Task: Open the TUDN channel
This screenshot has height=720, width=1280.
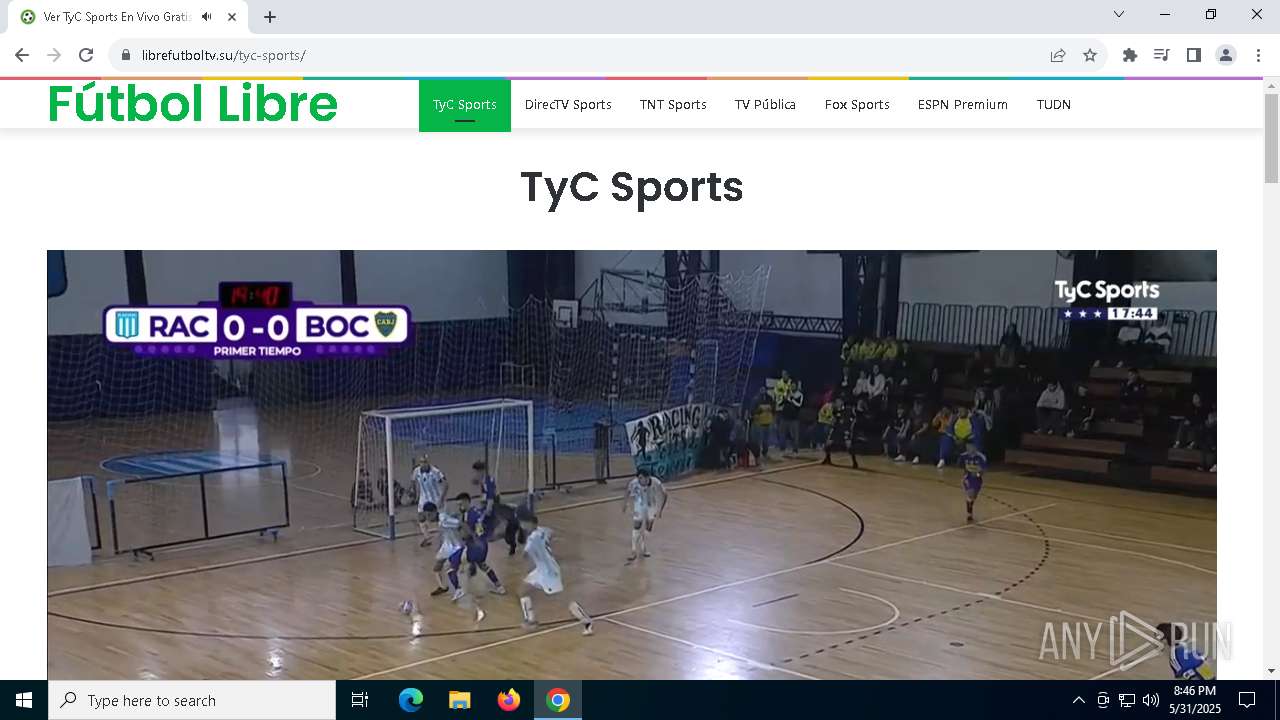Action: [x=1054, y=104]
